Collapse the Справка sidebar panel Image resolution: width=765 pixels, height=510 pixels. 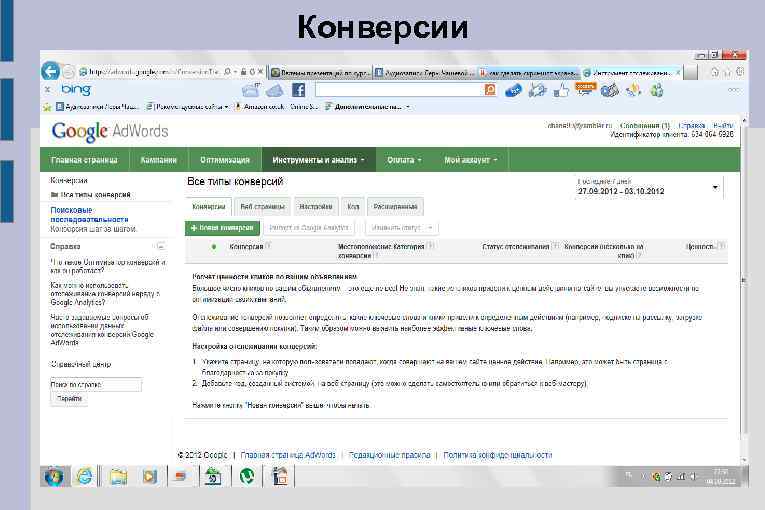[x=160, y=246]
